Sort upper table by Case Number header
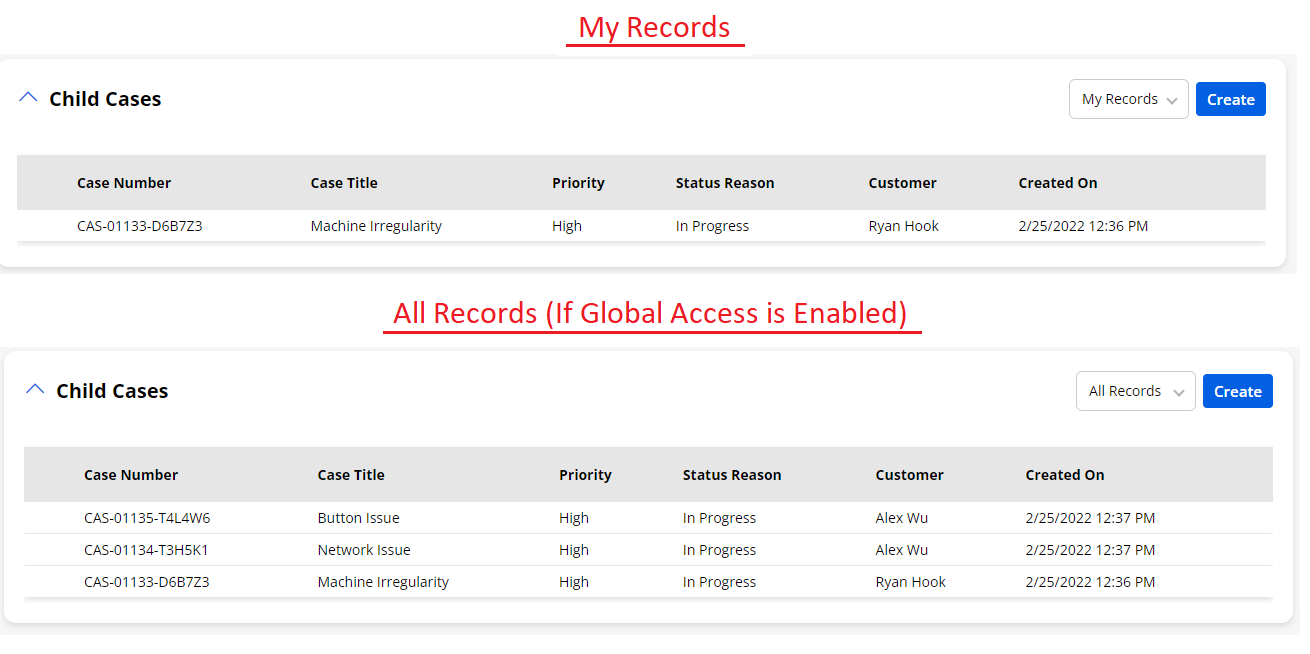Screen dimensions: 1310x654 click(124, 183)
